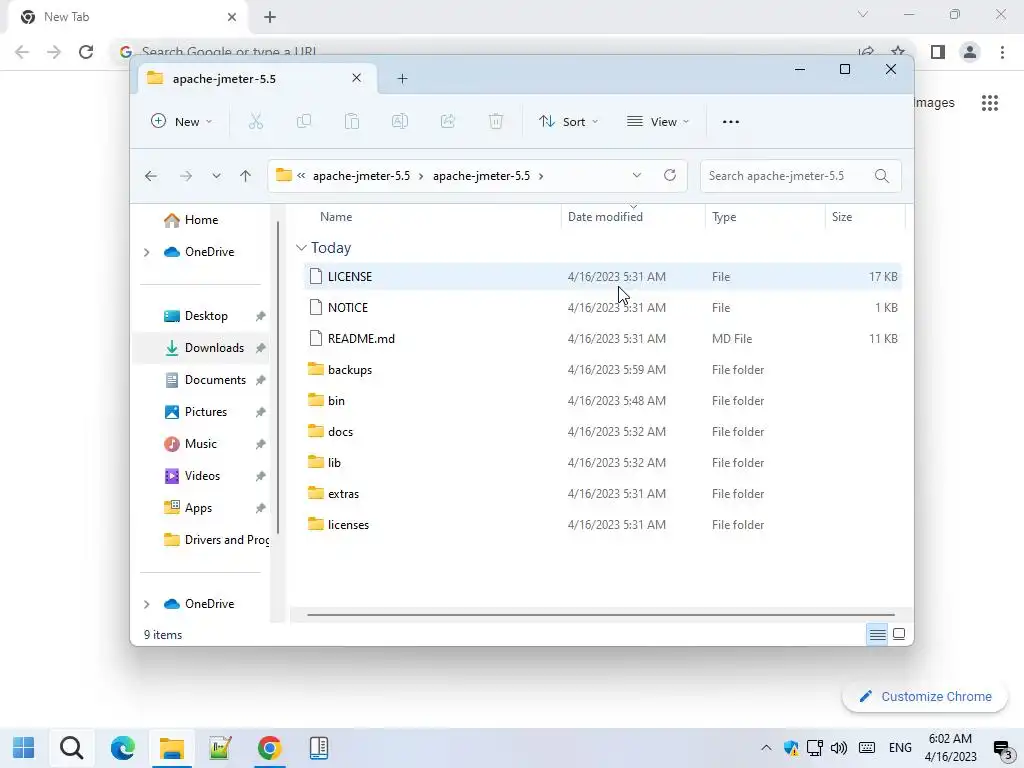Screen dimensions: 1024x768
Task: Open Windows Start menu
Action: click(24, 748)
